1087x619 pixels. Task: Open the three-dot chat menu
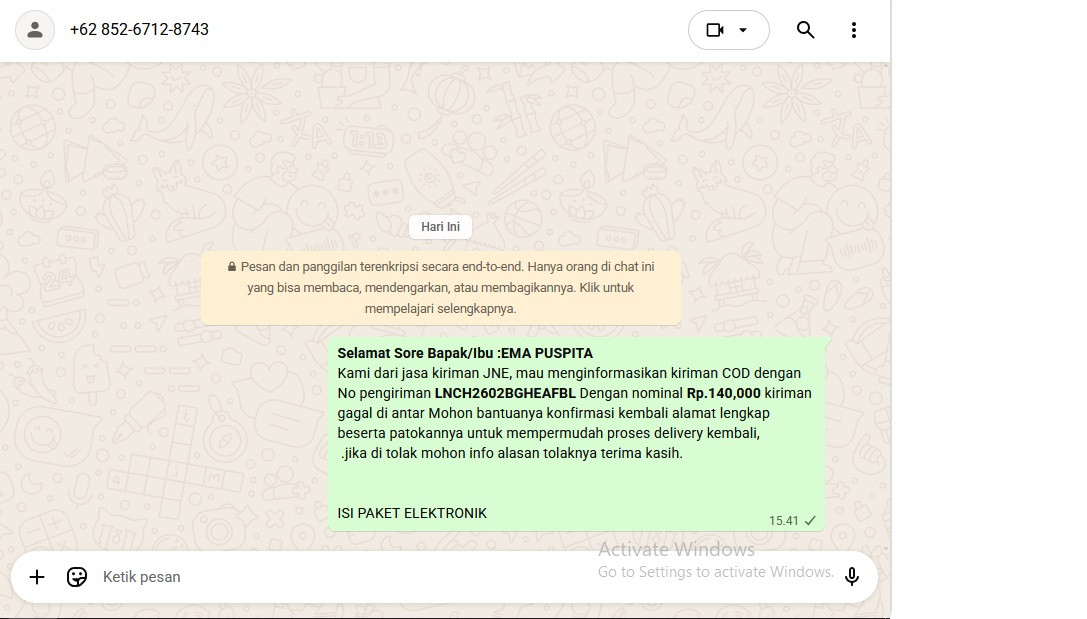[853, 30]
